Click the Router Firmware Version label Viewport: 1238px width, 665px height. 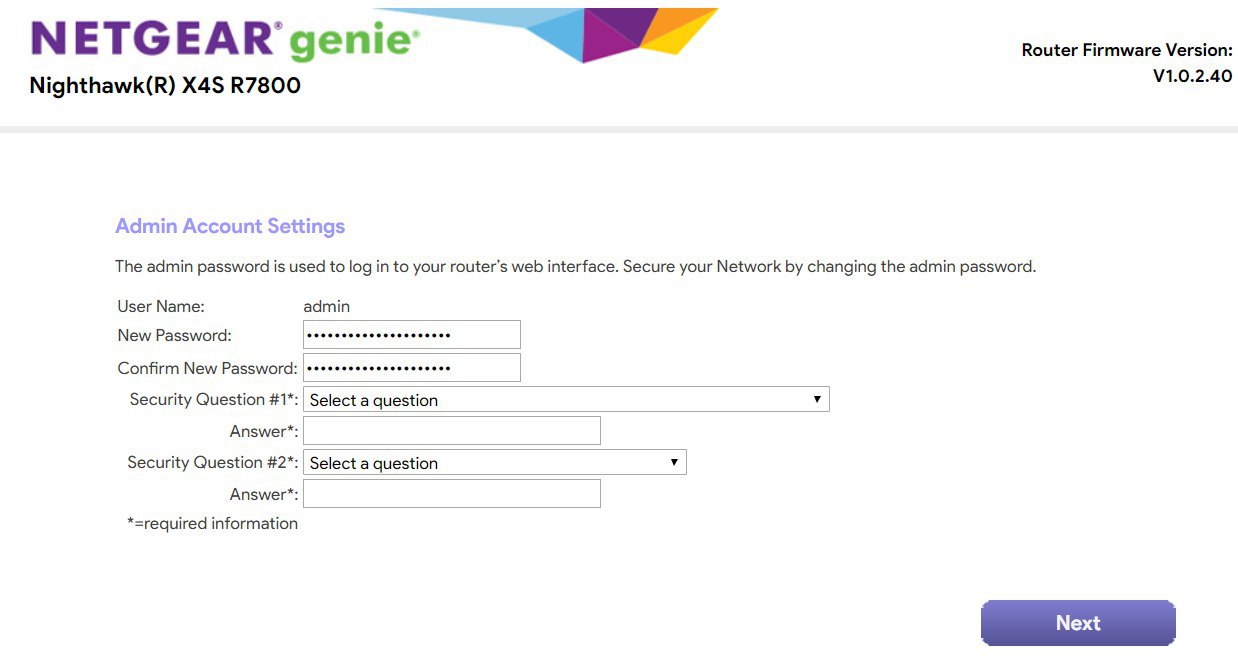pos(1127,50)
